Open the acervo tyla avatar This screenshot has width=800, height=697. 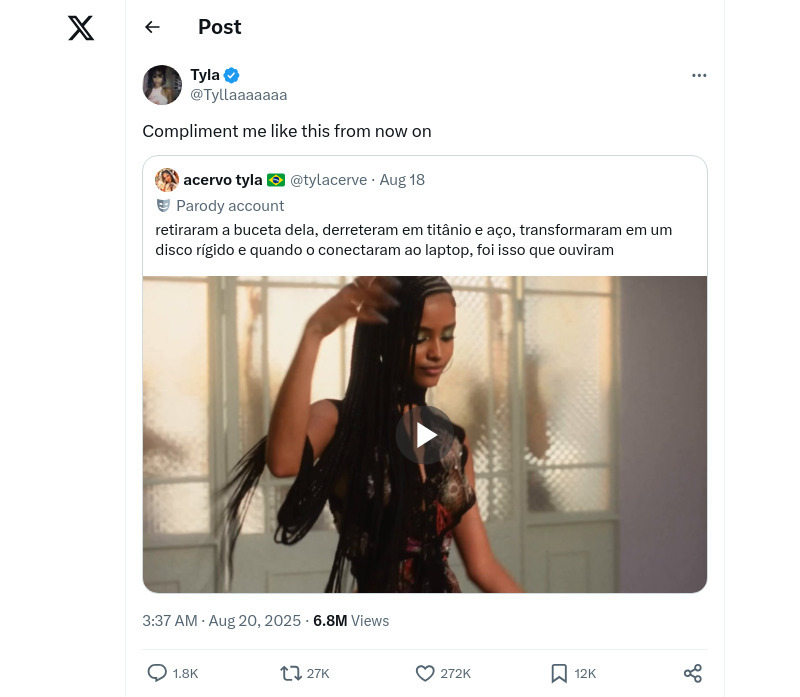click(167, 180)
